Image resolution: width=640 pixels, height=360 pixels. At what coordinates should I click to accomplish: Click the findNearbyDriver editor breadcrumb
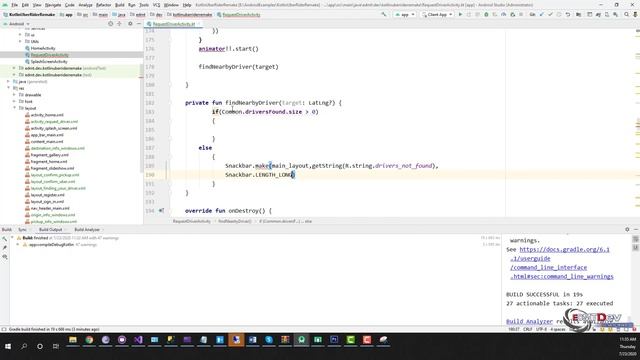[235, 221]
